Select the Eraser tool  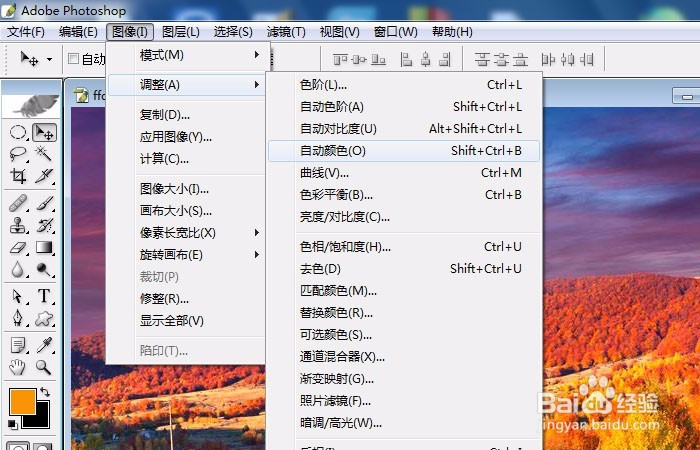[x=18, y=247]
